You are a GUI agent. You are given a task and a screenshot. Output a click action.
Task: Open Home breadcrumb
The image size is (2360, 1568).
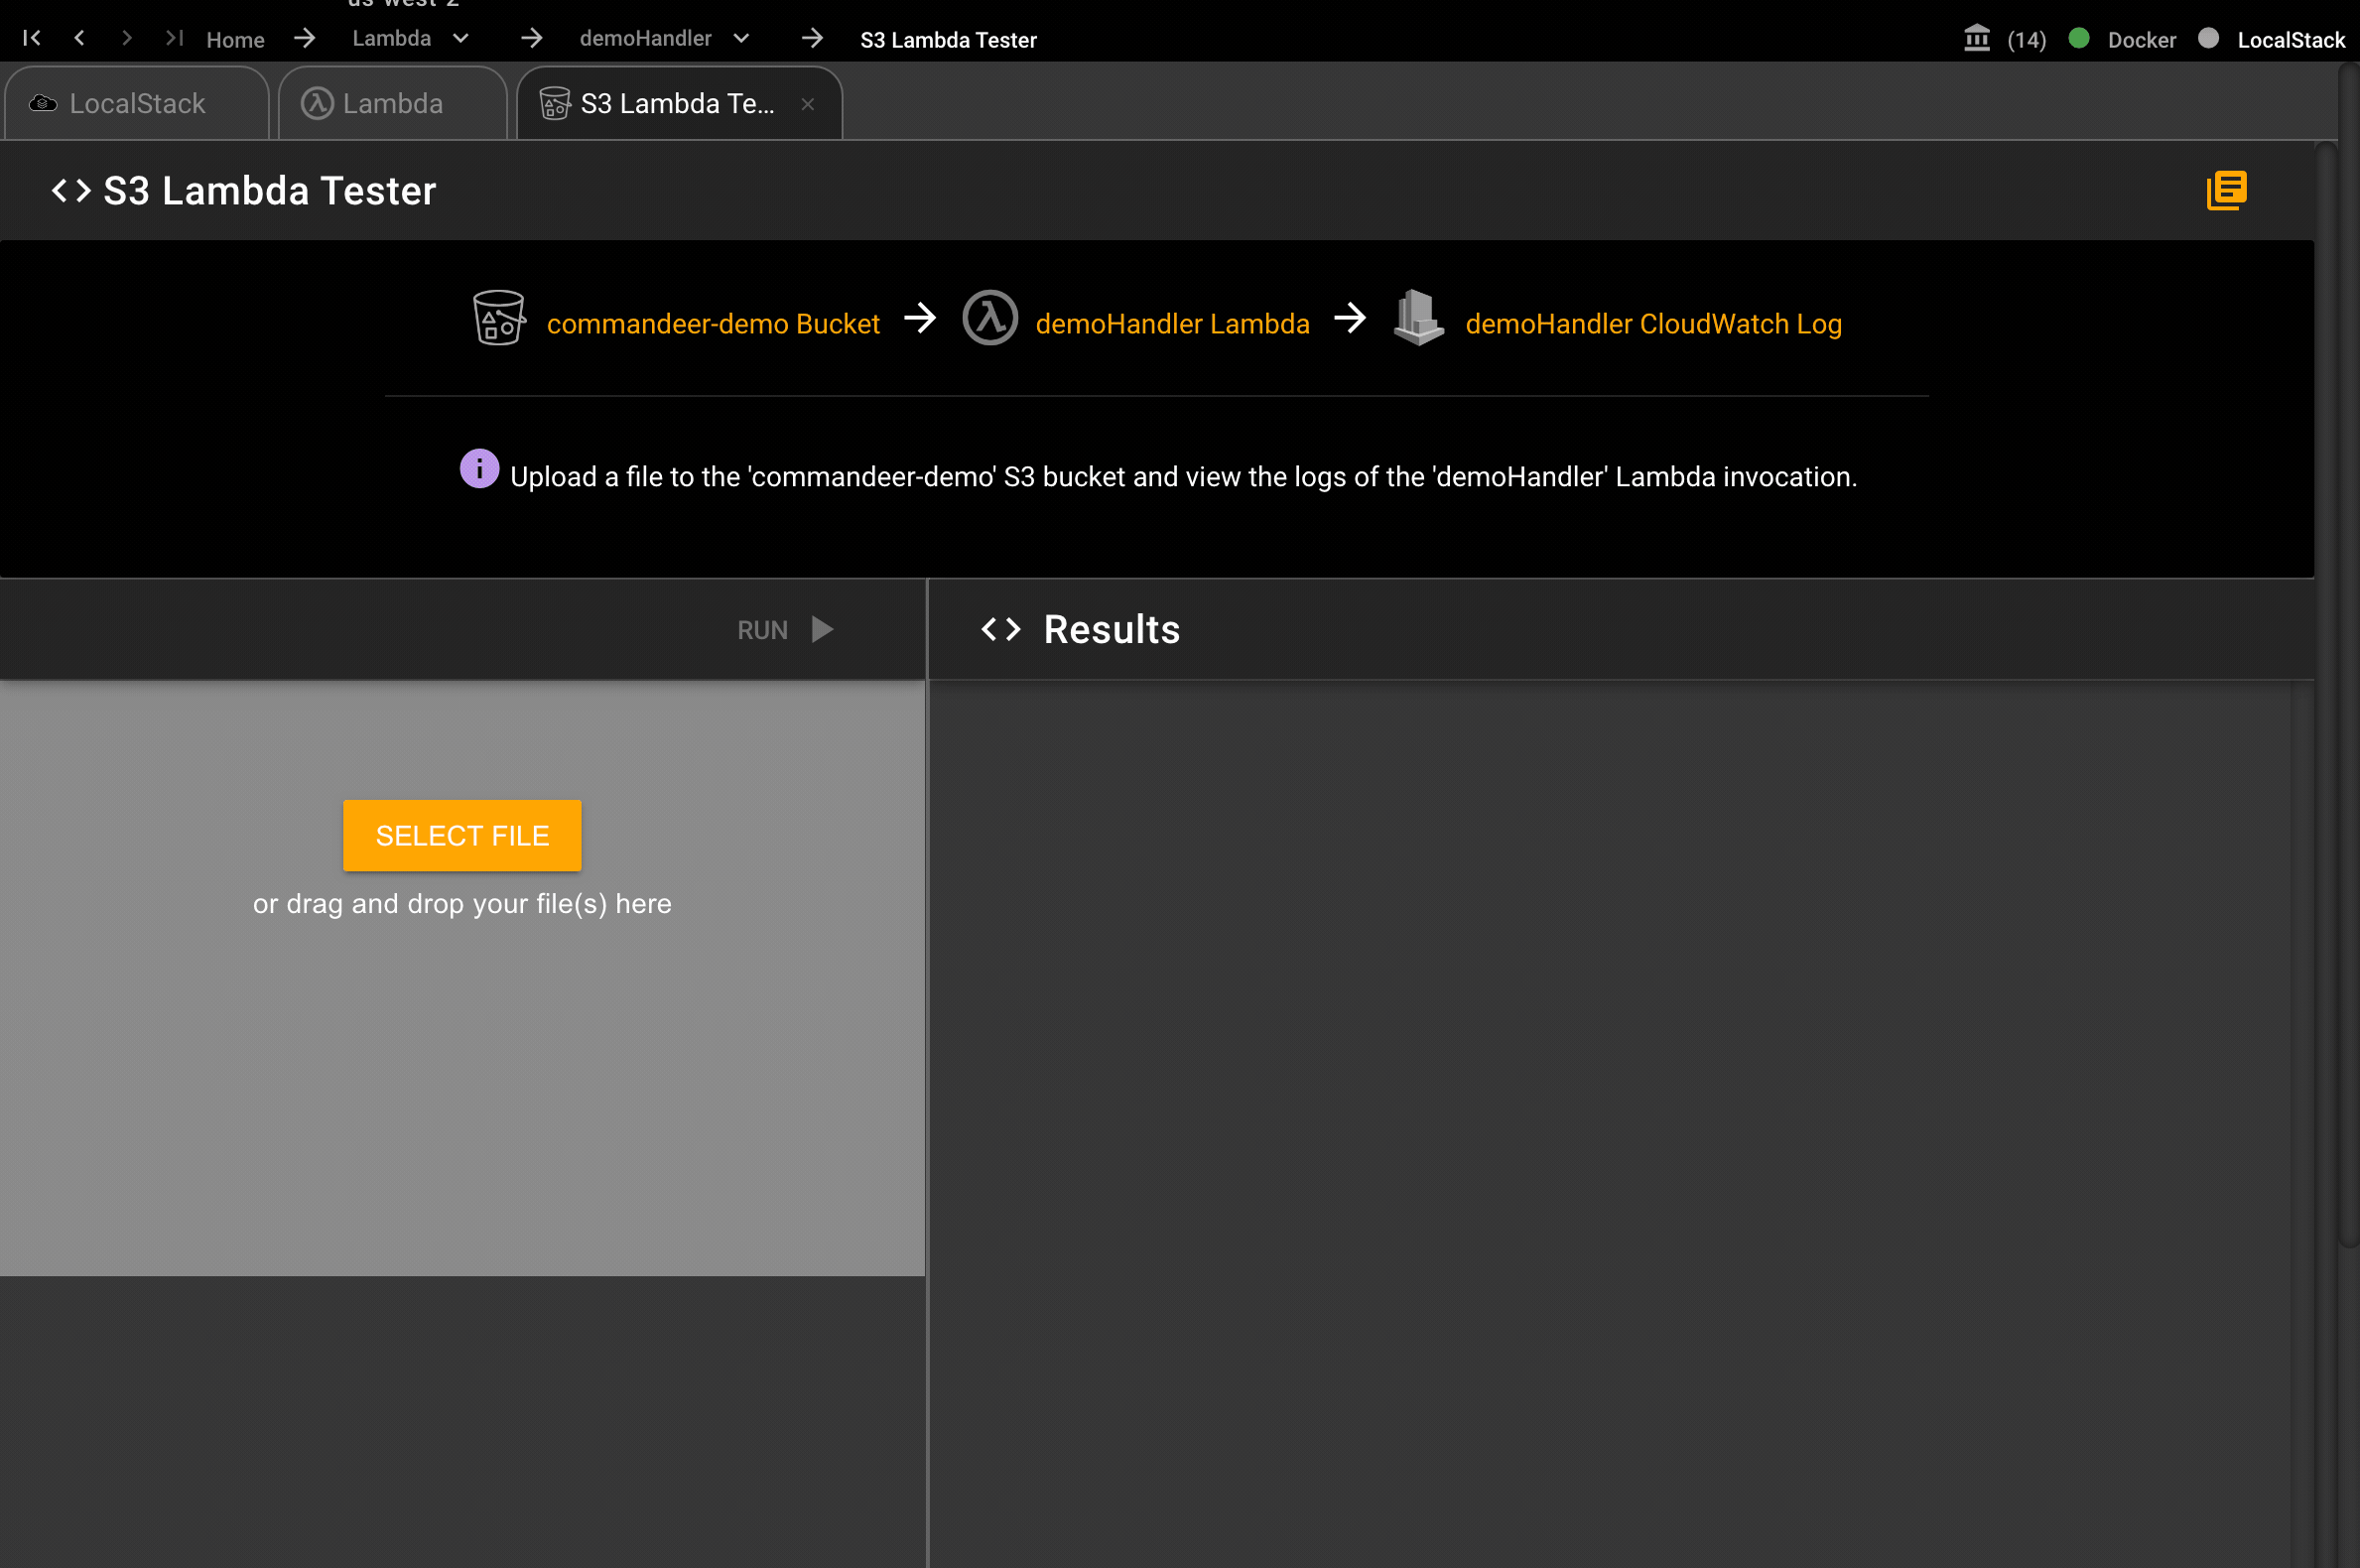(x=235, y=40)
